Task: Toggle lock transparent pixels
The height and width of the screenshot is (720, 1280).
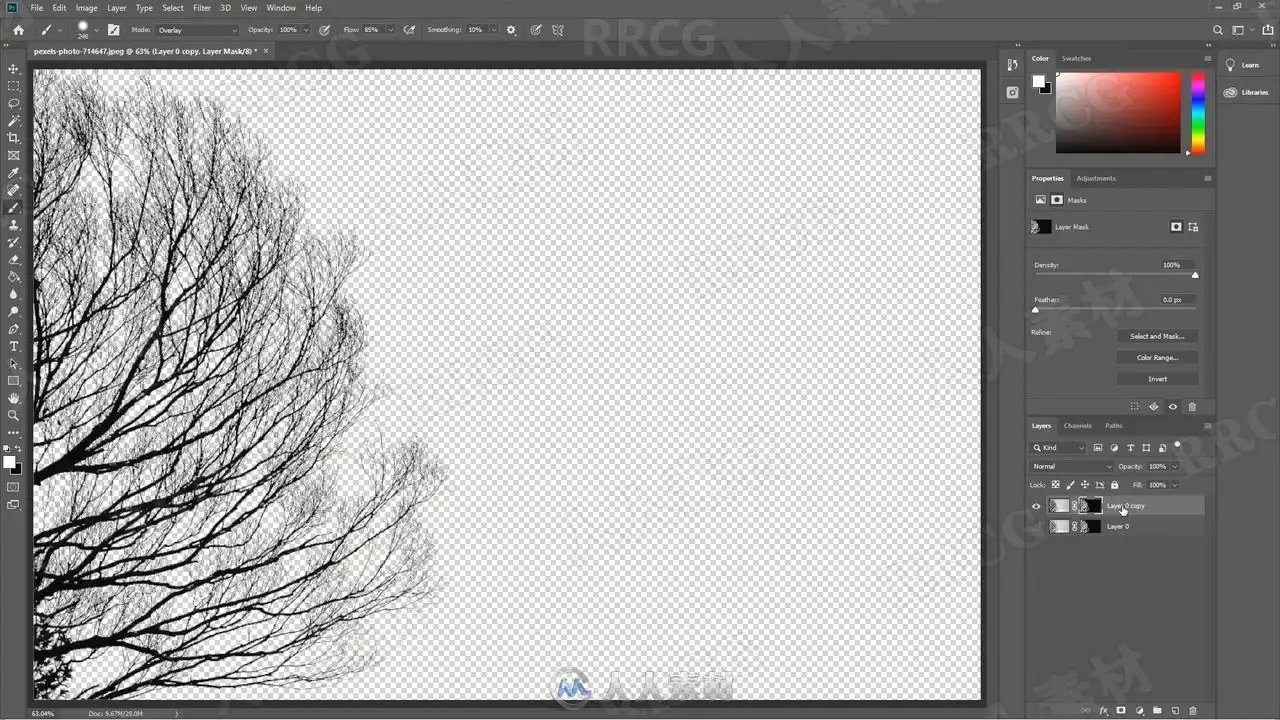Action: tap(1055, 485)
